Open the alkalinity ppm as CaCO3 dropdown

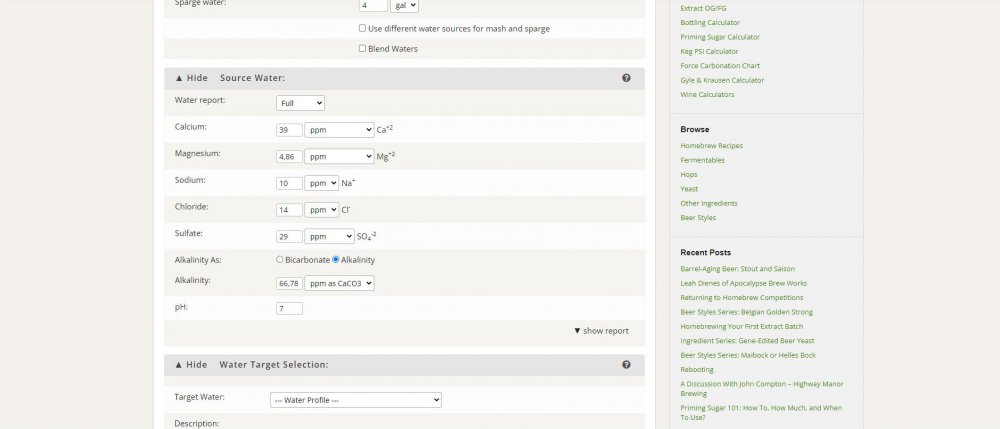click(x=339, y=283)
